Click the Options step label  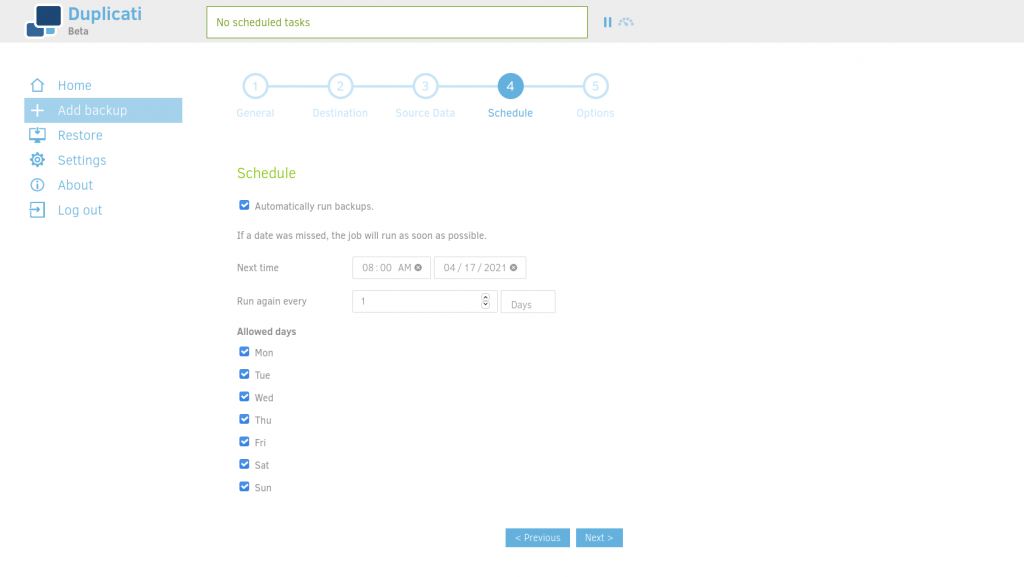pyautogui.click(x=595, y=113)
